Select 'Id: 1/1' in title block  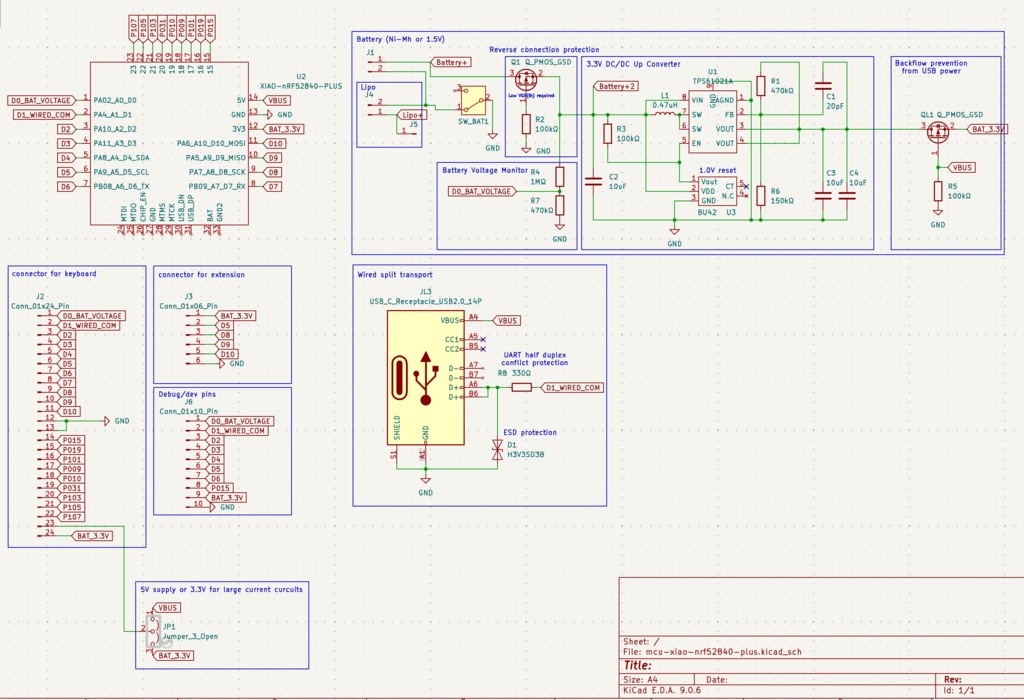958,690
